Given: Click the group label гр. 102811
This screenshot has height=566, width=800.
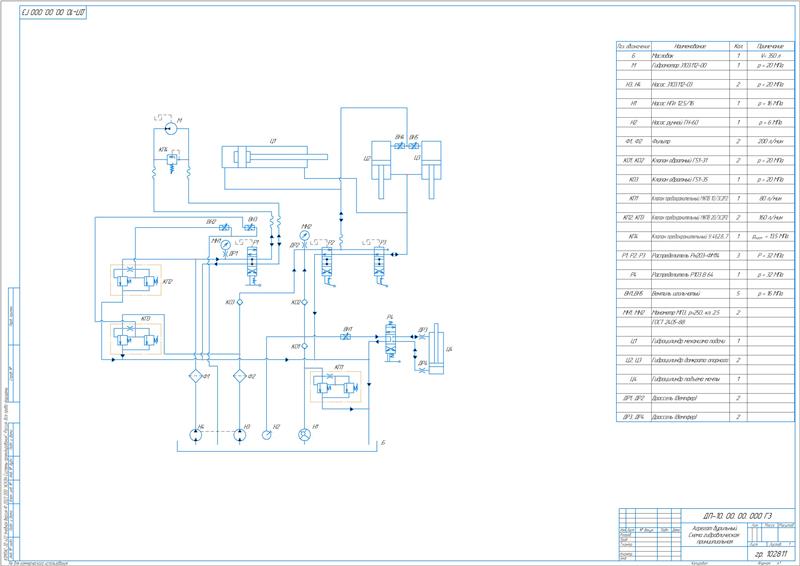Looking at the screenshot, I should 771,554.
